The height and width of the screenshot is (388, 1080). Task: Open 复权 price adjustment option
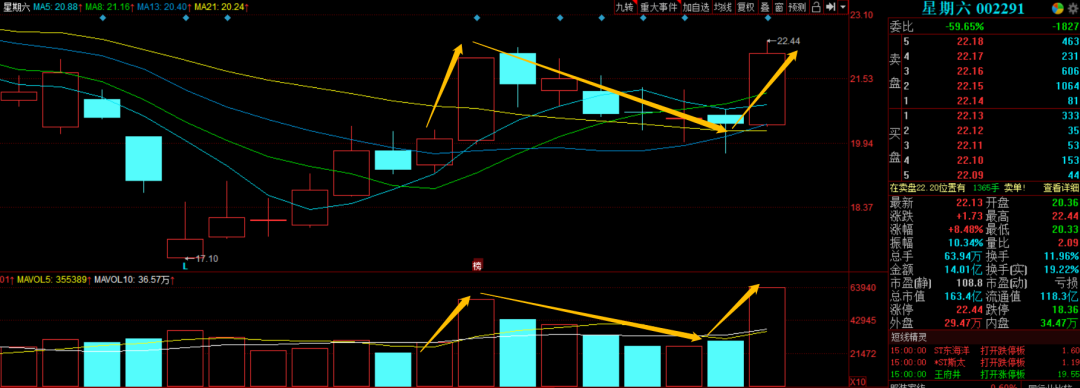pyautogui.click(x=745, y=7)
